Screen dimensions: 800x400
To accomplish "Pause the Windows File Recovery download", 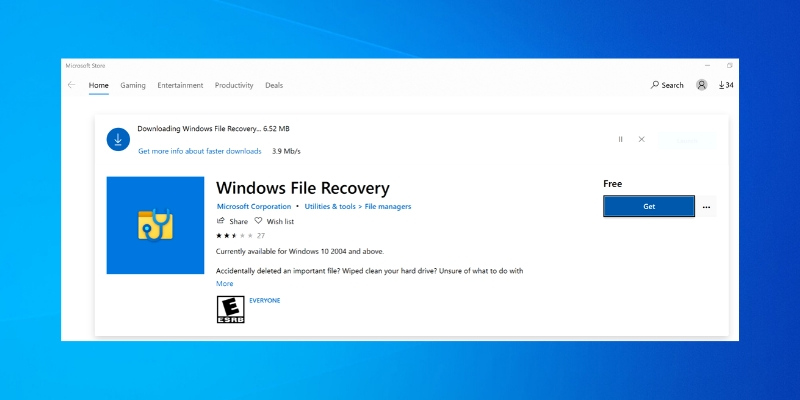I will pyautogui.click(x=620, y=139).
